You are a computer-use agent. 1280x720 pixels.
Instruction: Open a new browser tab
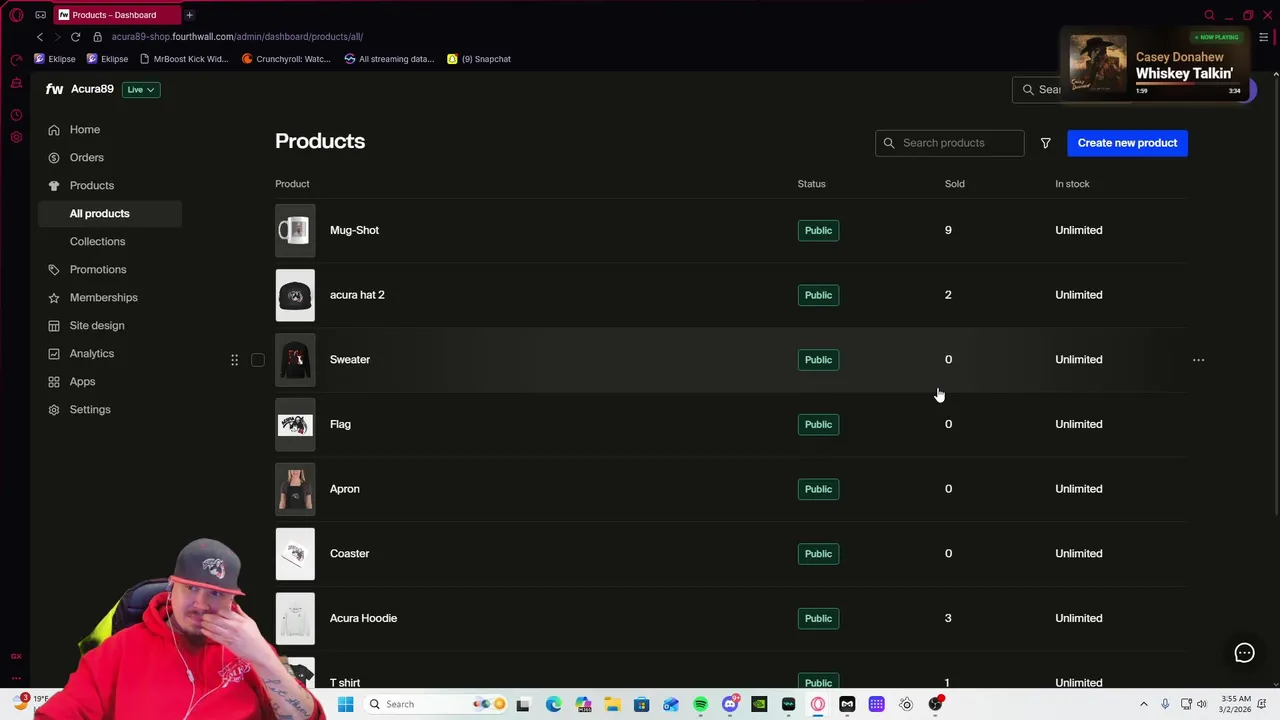189,15
